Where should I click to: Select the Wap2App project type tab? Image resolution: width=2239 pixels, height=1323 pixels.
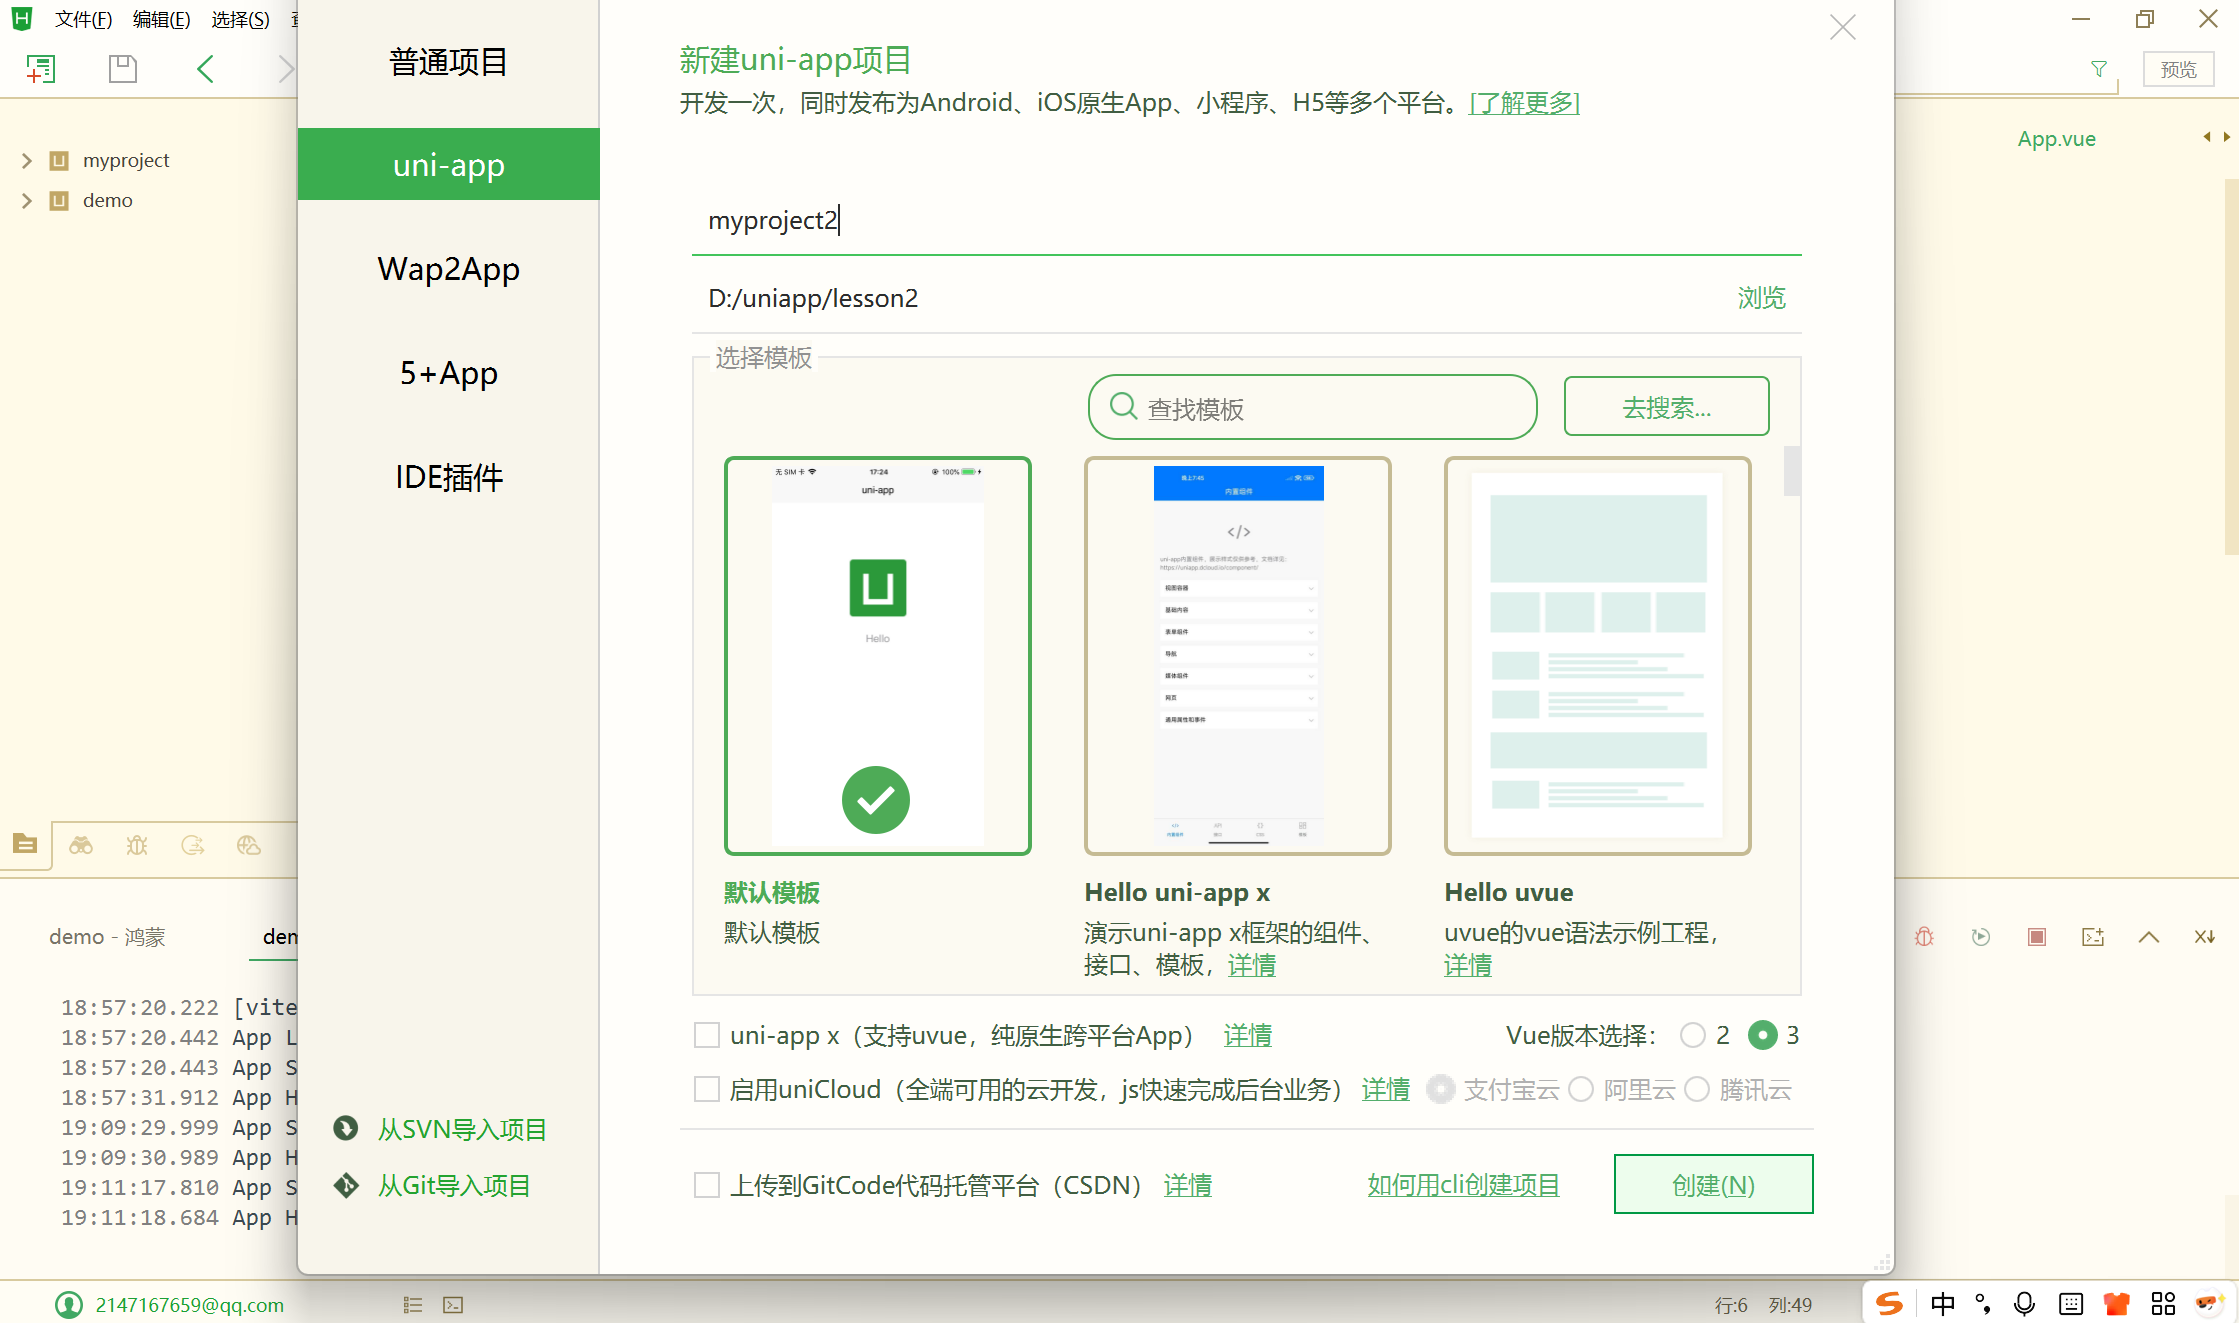click(x=449, y=269)
